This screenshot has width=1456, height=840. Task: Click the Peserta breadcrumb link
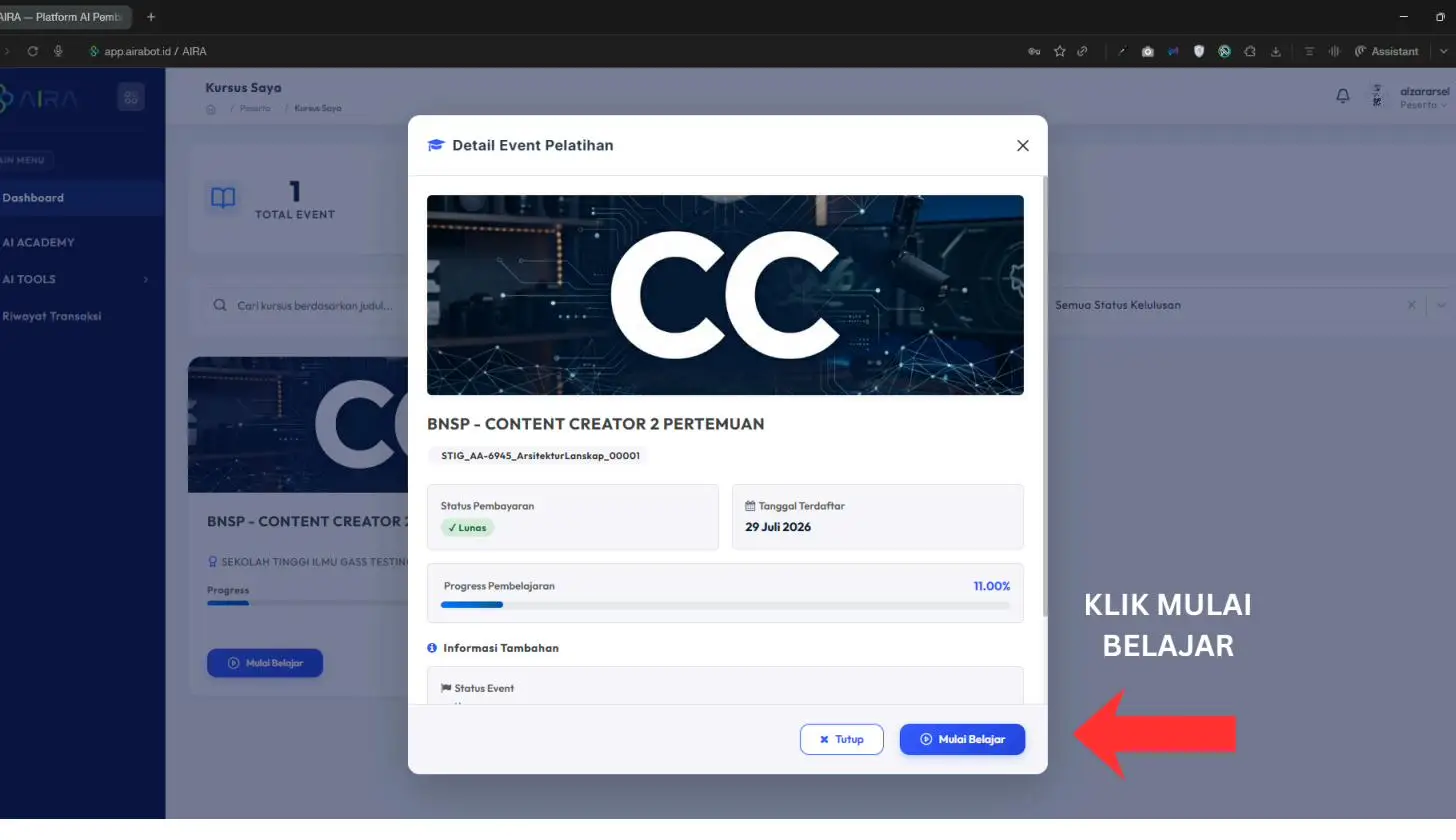[255, 108]
